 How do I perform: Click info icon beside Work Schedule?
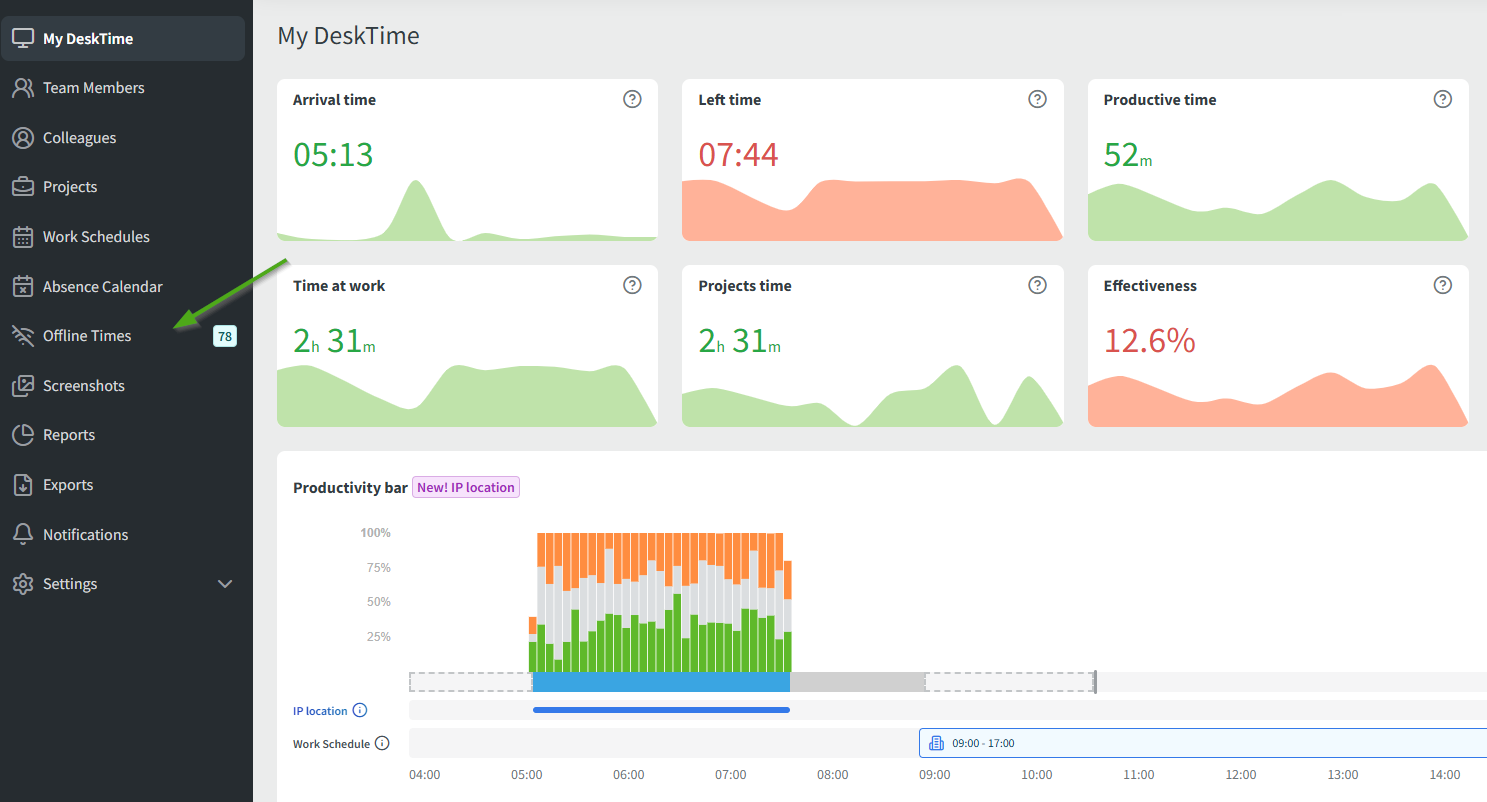382,744
